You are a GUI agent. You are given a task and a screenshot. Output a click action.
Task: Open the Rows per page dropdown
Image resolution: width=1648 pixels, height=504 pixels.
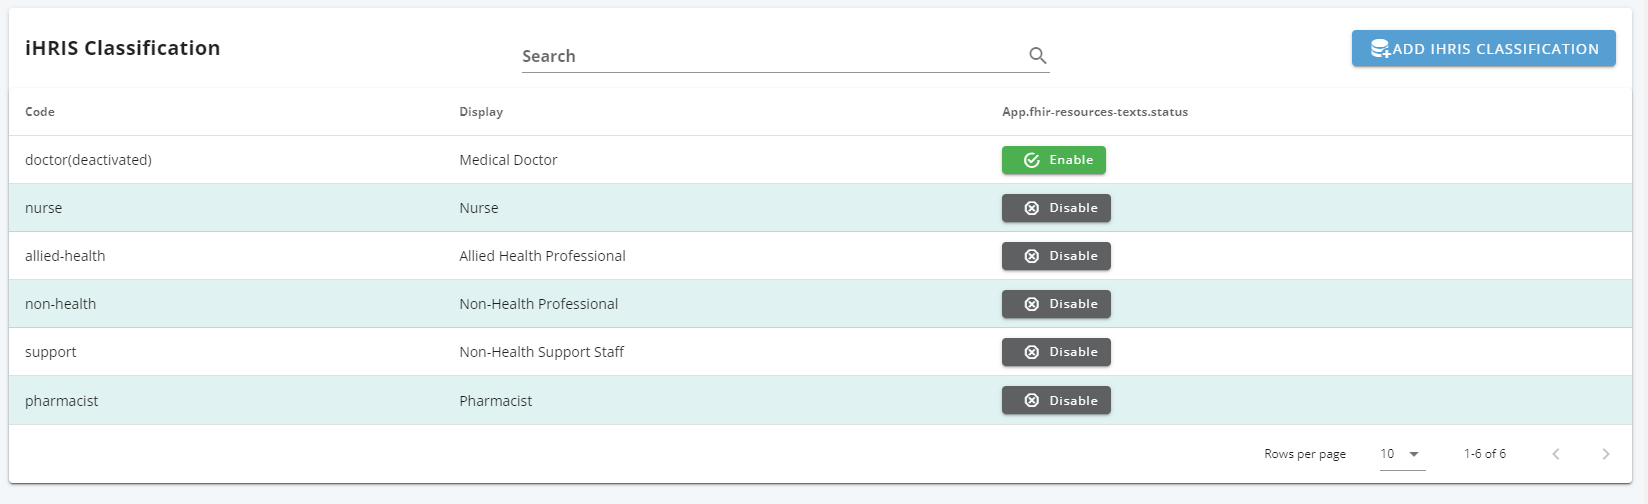(1402, 454)
